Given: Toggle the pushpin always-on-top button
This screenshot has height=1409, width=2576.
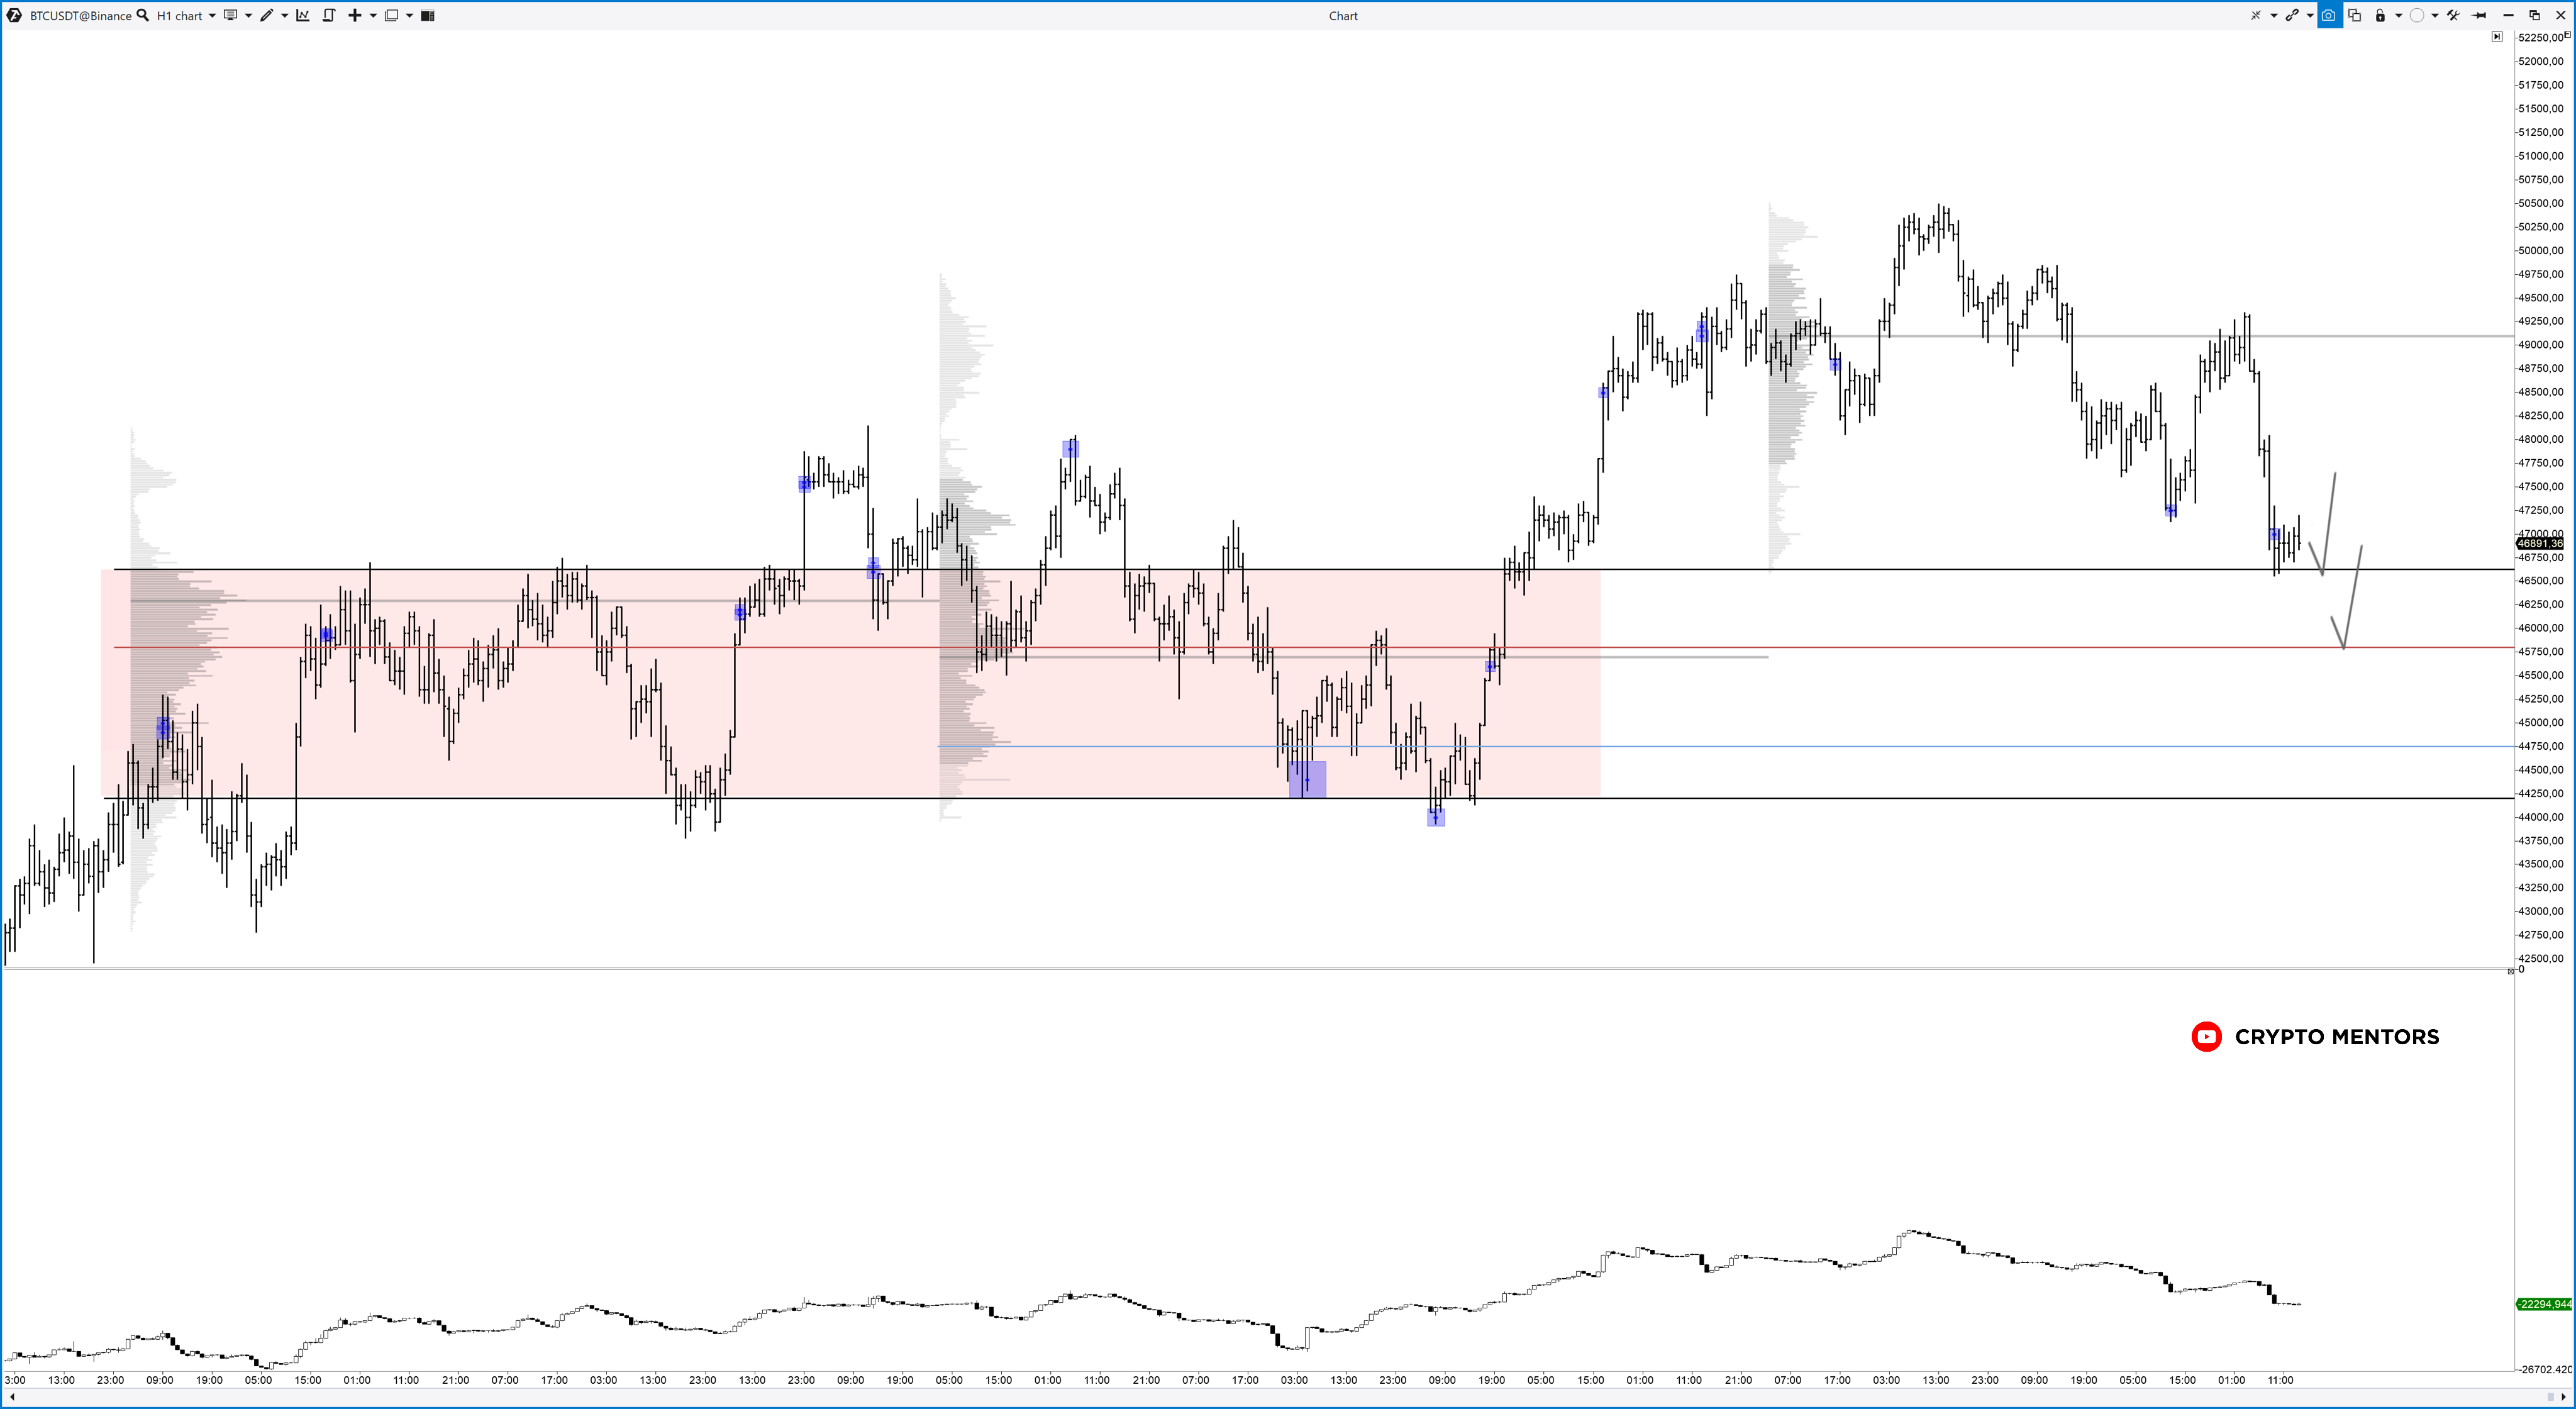Looking at the screenshot, I should coord(2479,15).
